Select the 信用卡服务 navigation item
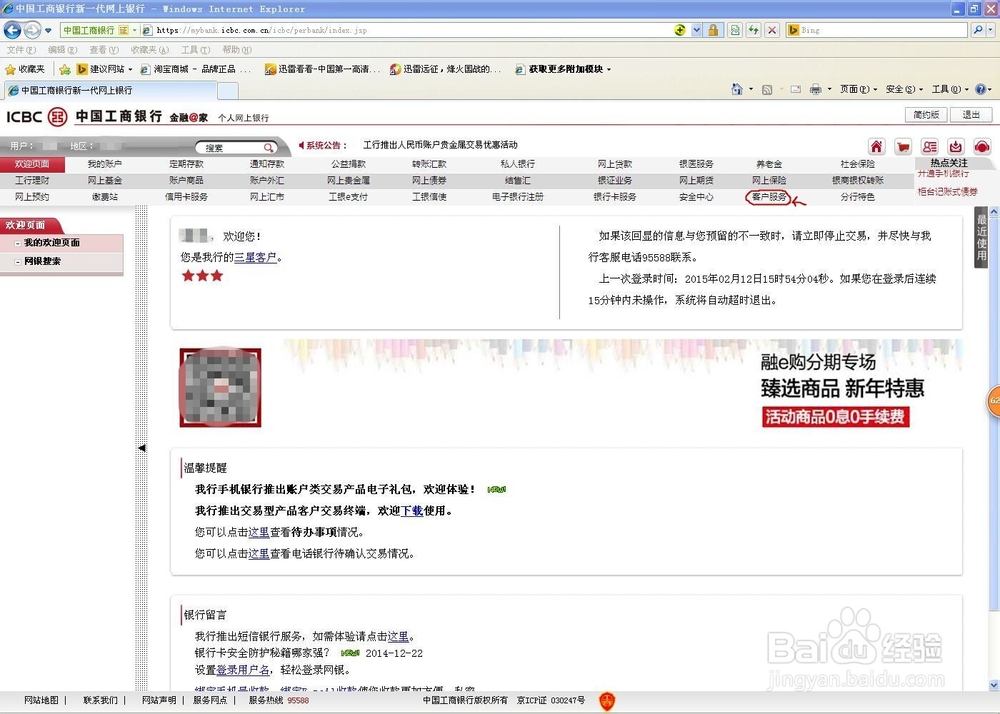 click(x=186, y=197)
